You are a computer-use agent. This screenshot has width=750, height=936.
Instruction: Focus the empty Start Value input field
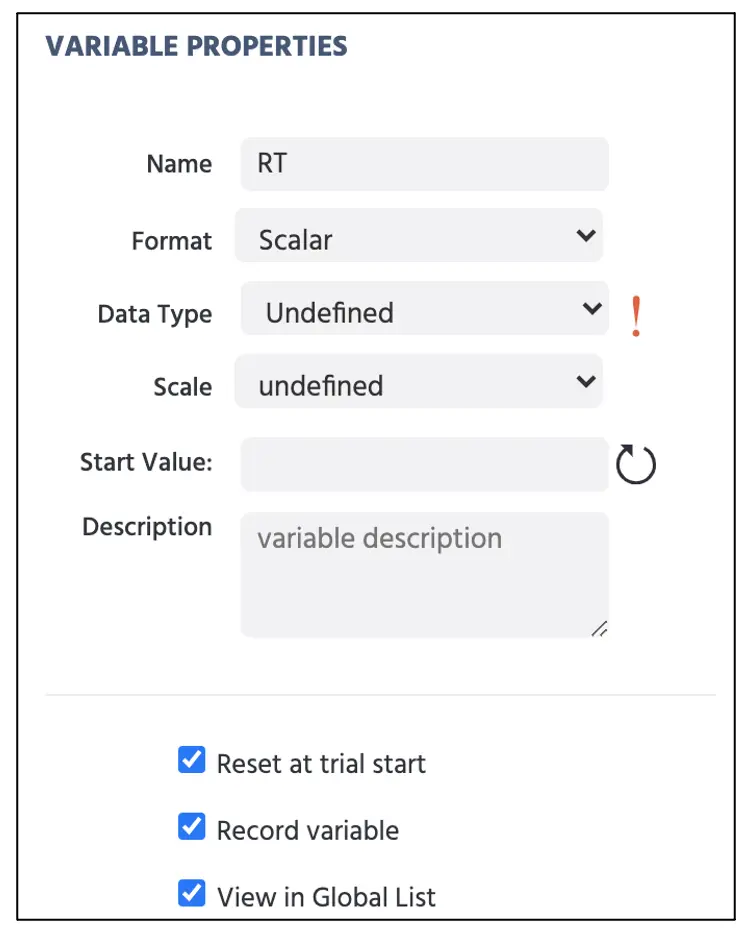(x=425, y=464)
